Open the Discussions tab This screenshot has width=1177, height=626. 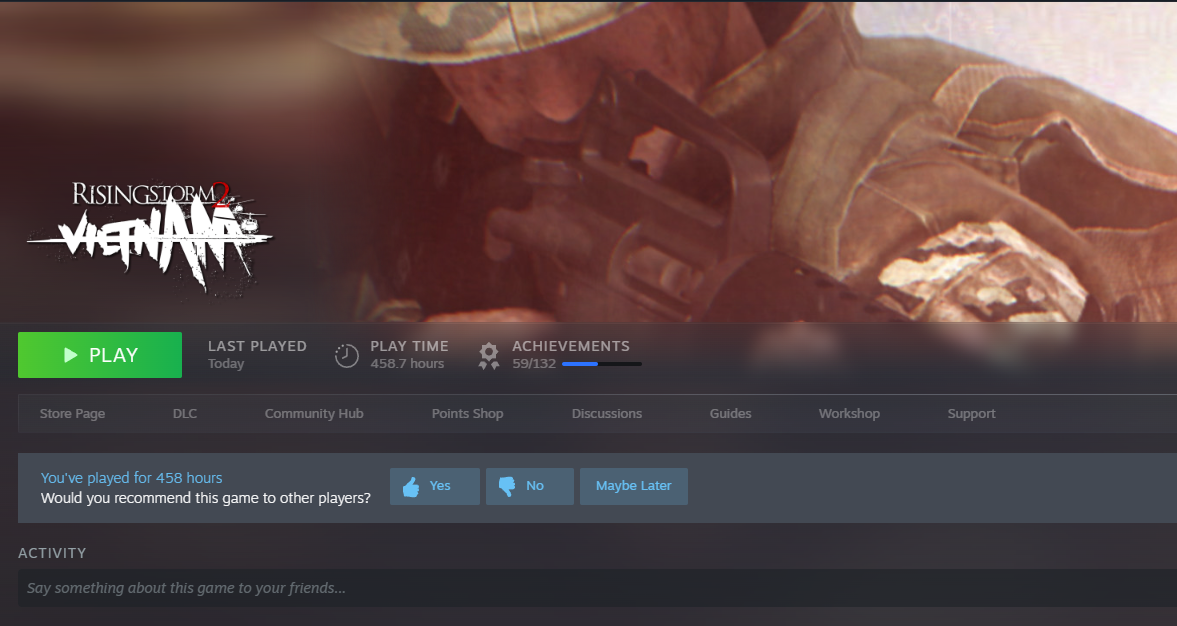coord(607,414)
